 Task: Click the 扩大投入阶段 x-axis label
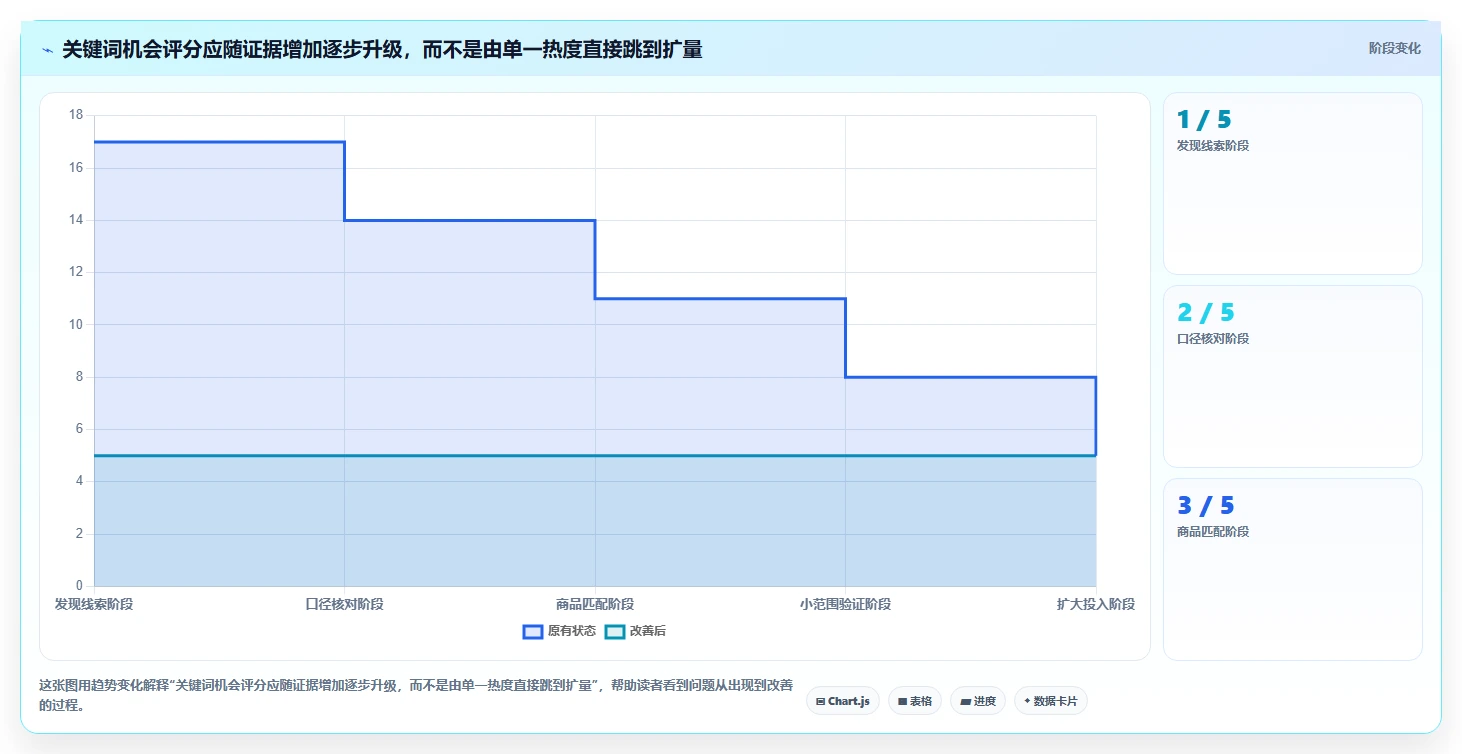(1096, 604)
